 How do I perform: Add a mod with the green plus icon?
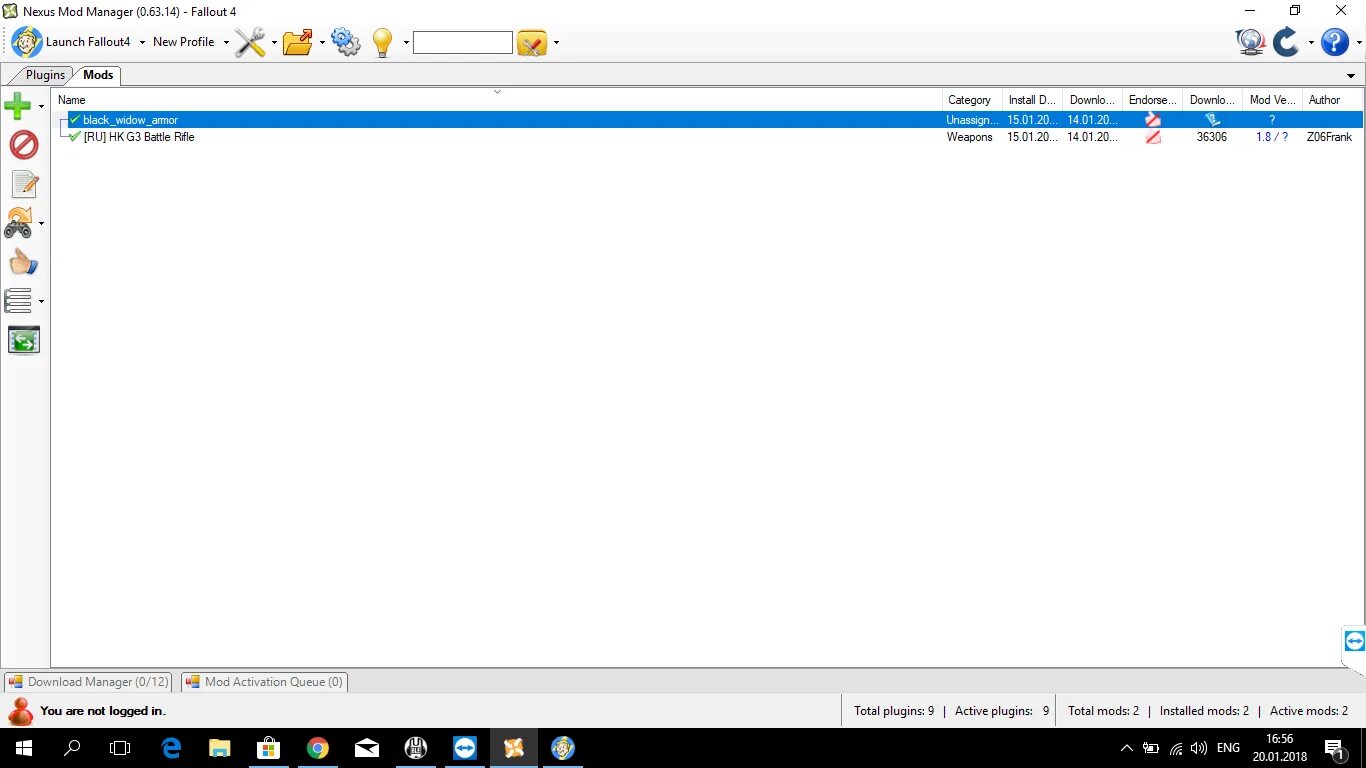18,106
